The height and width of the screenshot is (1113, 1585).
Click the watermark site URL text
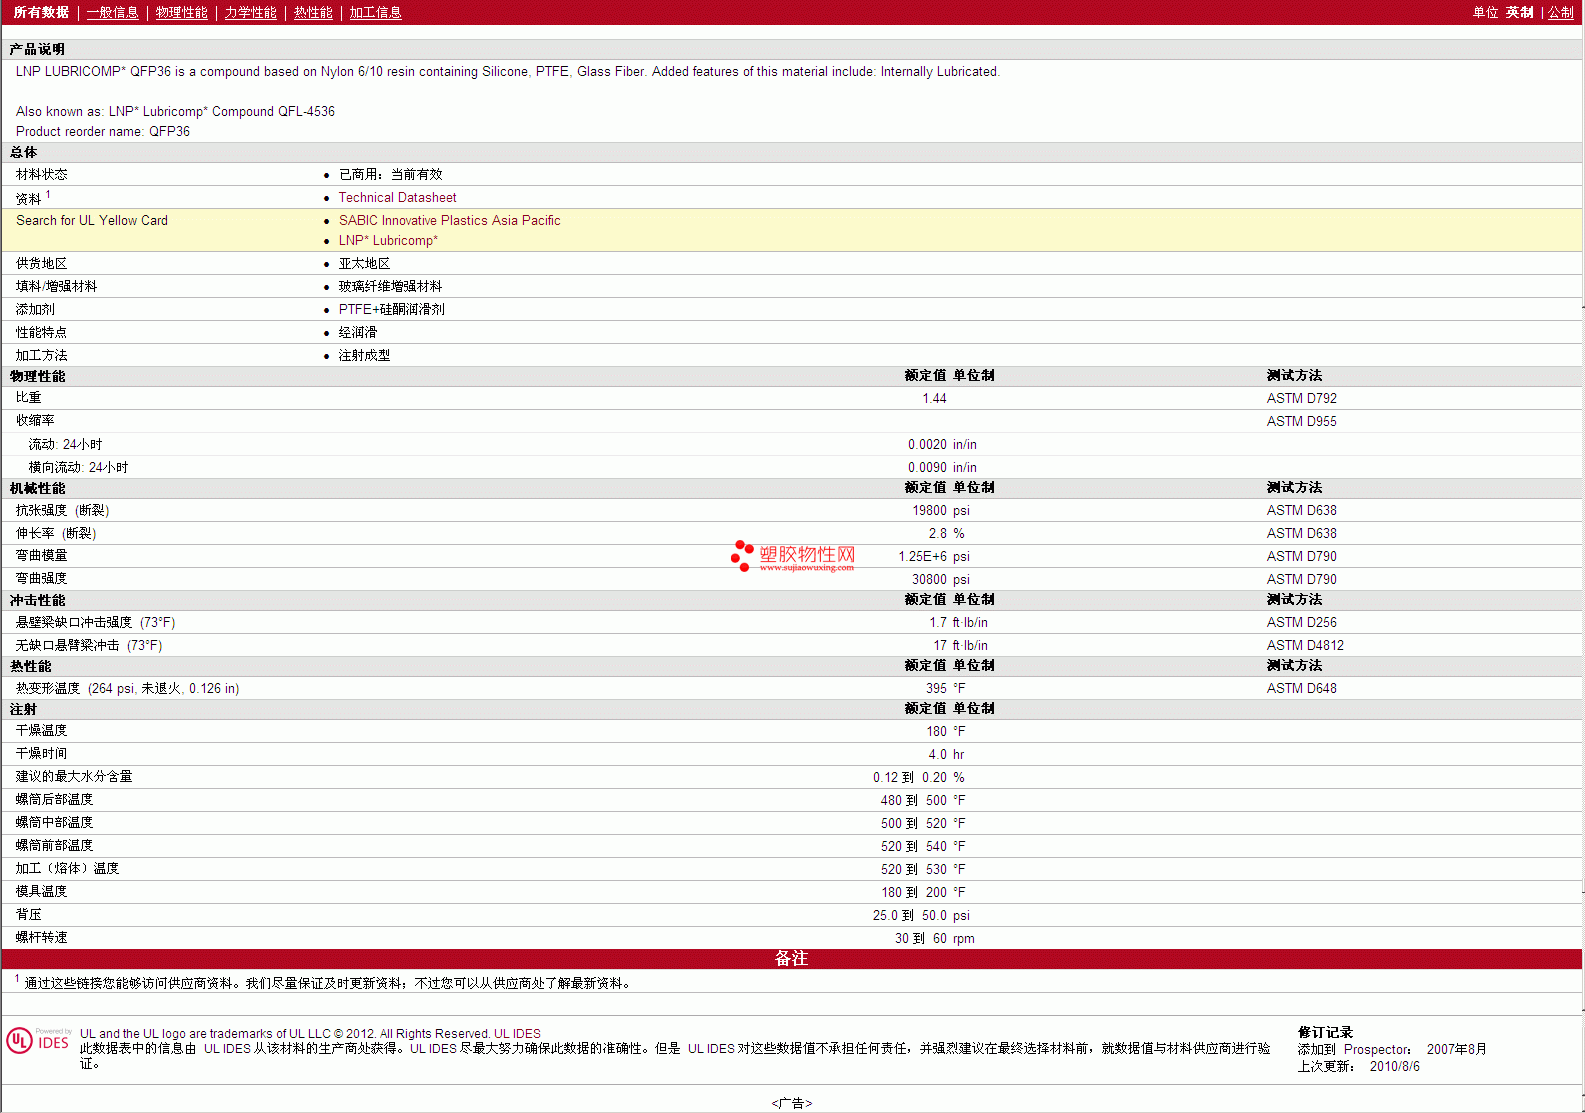coord(806,568)
